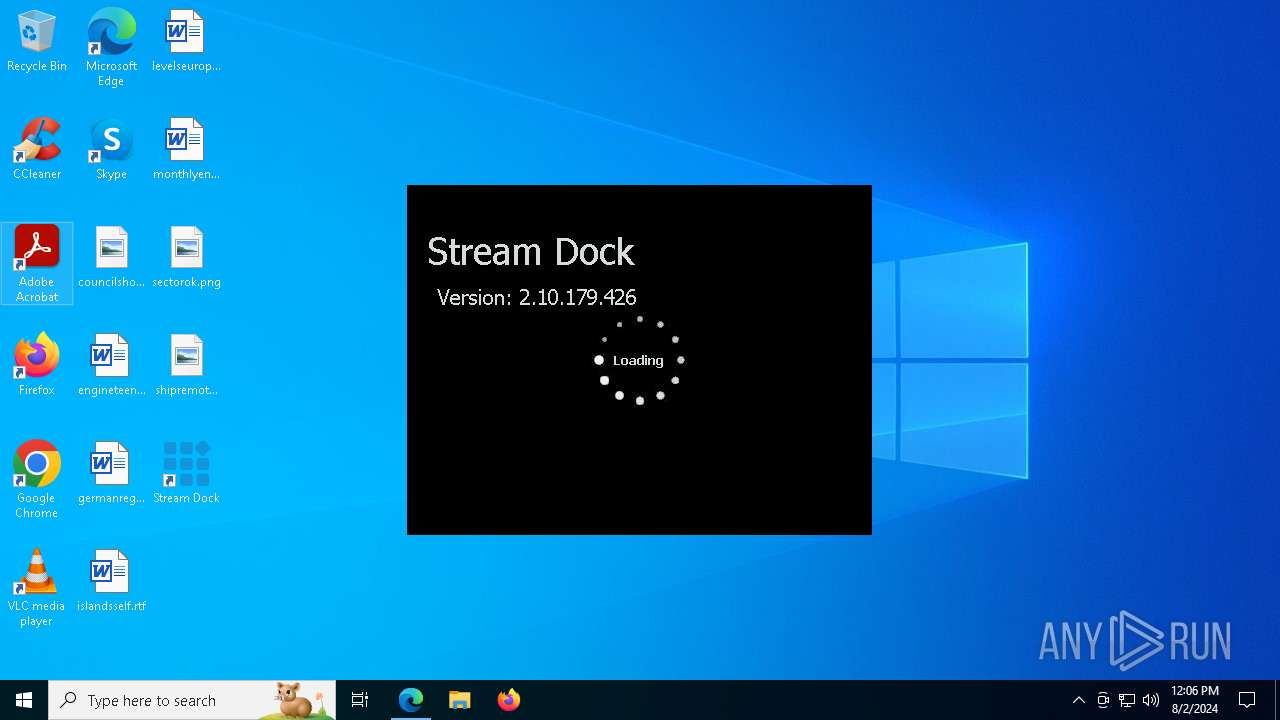Image resolution: width=1280 pixels, height=720 pixels.
Task: Open the clock showing 12:06 PM
Action: pos(1194,700)
